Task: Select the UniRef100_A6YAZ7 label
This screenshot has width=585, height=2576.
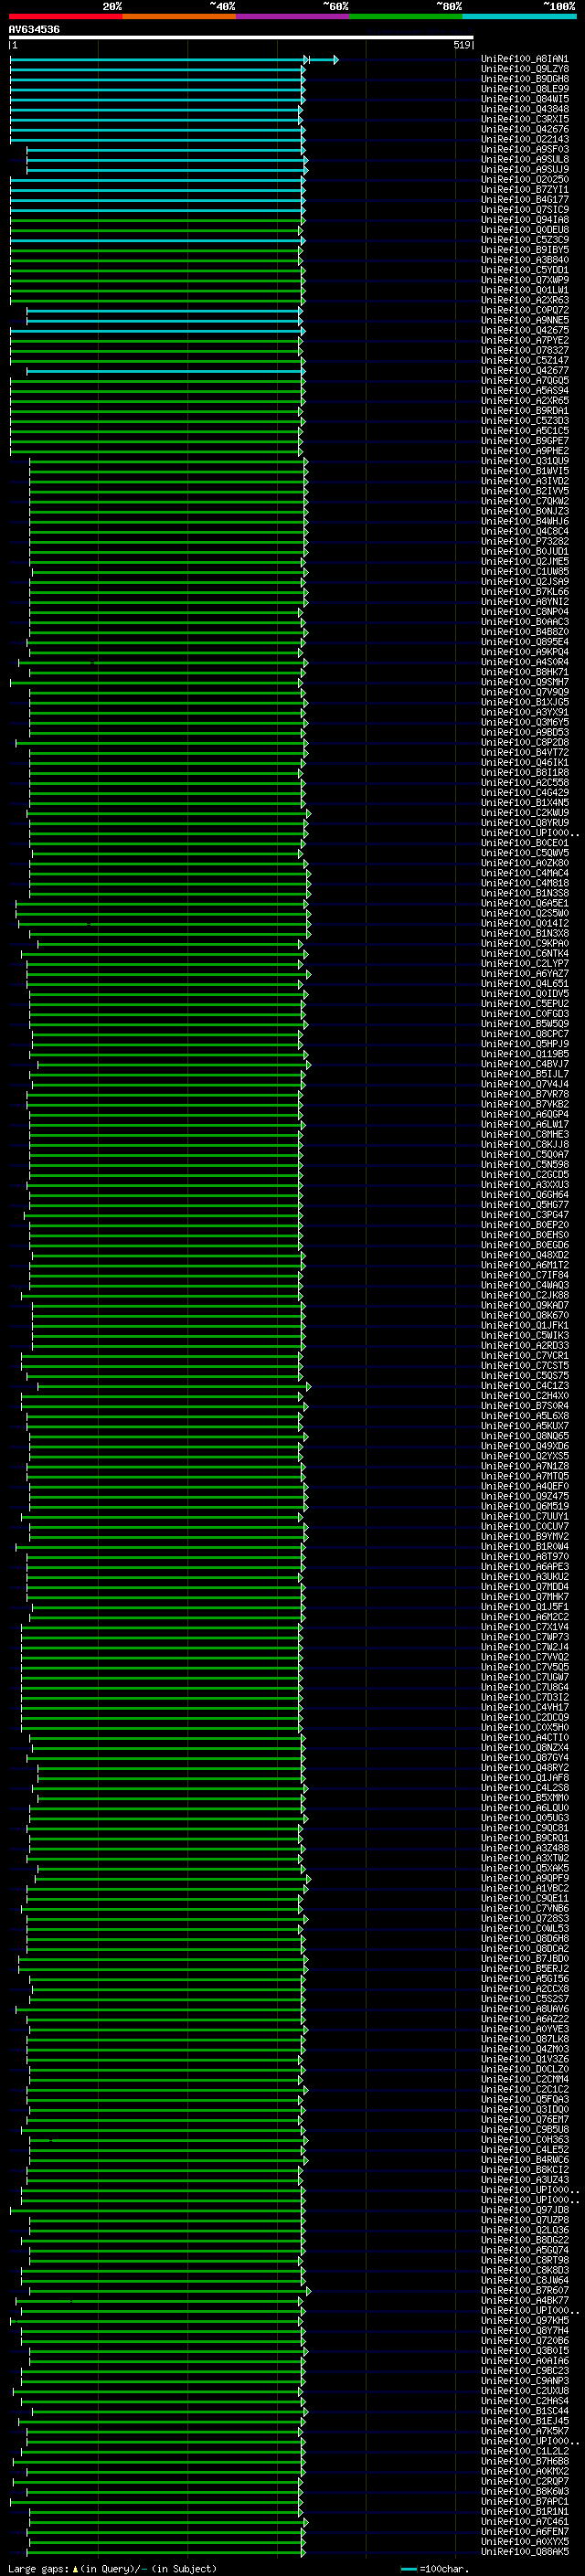Action: click(525, 974)
